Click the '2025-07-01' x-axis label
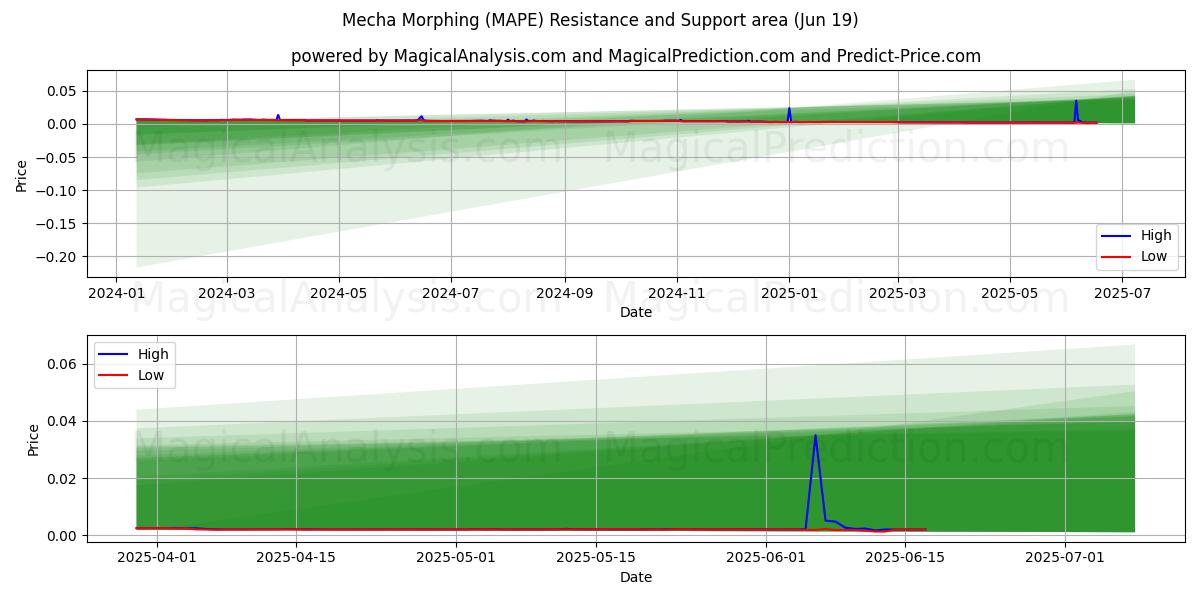 point(1065,558)
